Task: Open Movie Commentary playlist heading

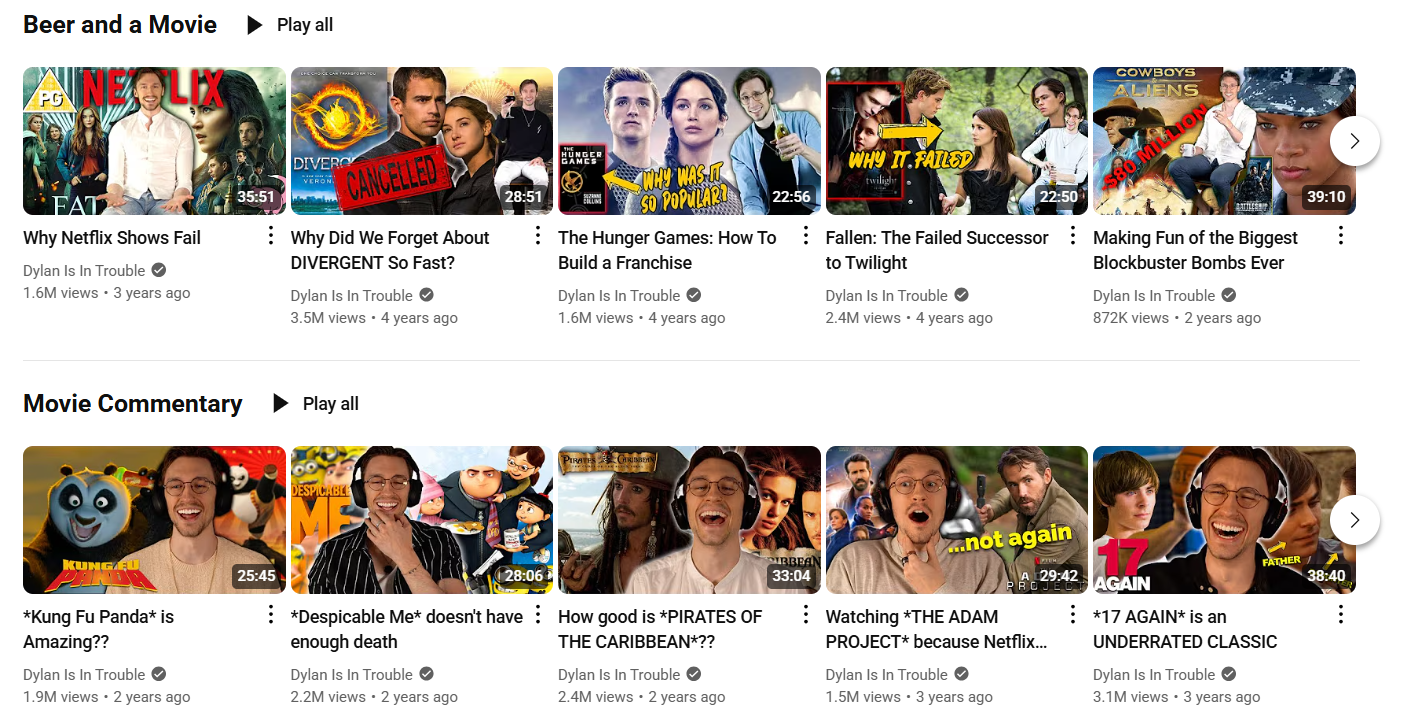Action: point(133,404)
